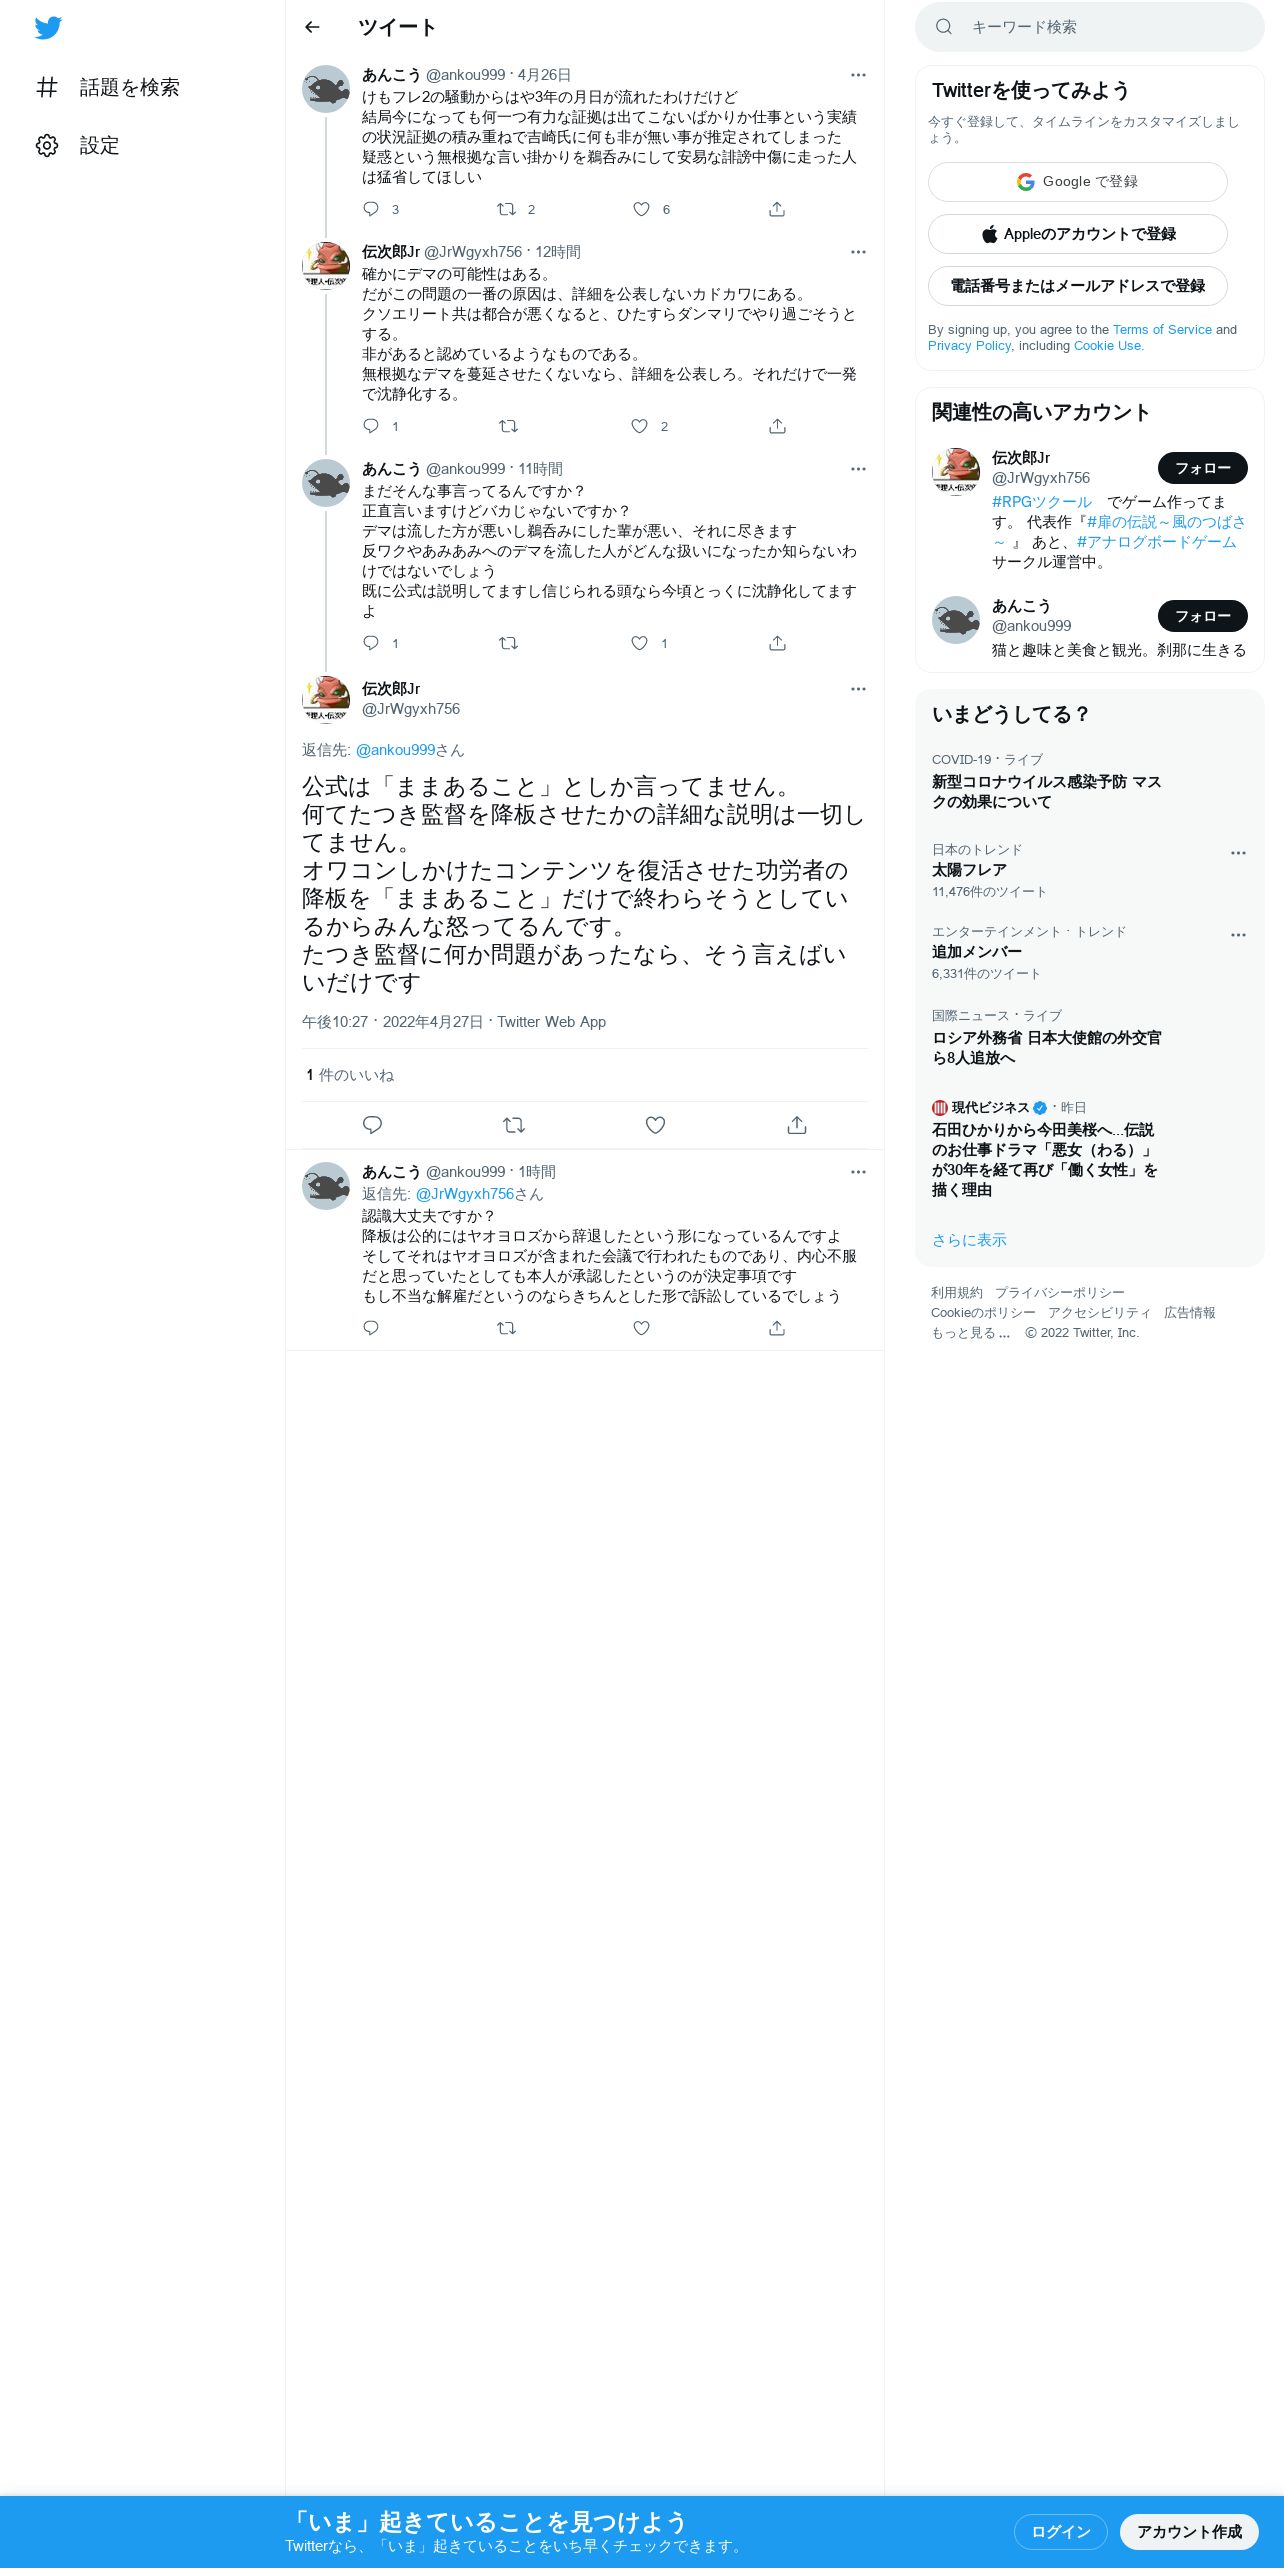Reply to the main tweet via bubble icon
The height and width of the screenshot is (2568, 1284).
point(372,1125)
